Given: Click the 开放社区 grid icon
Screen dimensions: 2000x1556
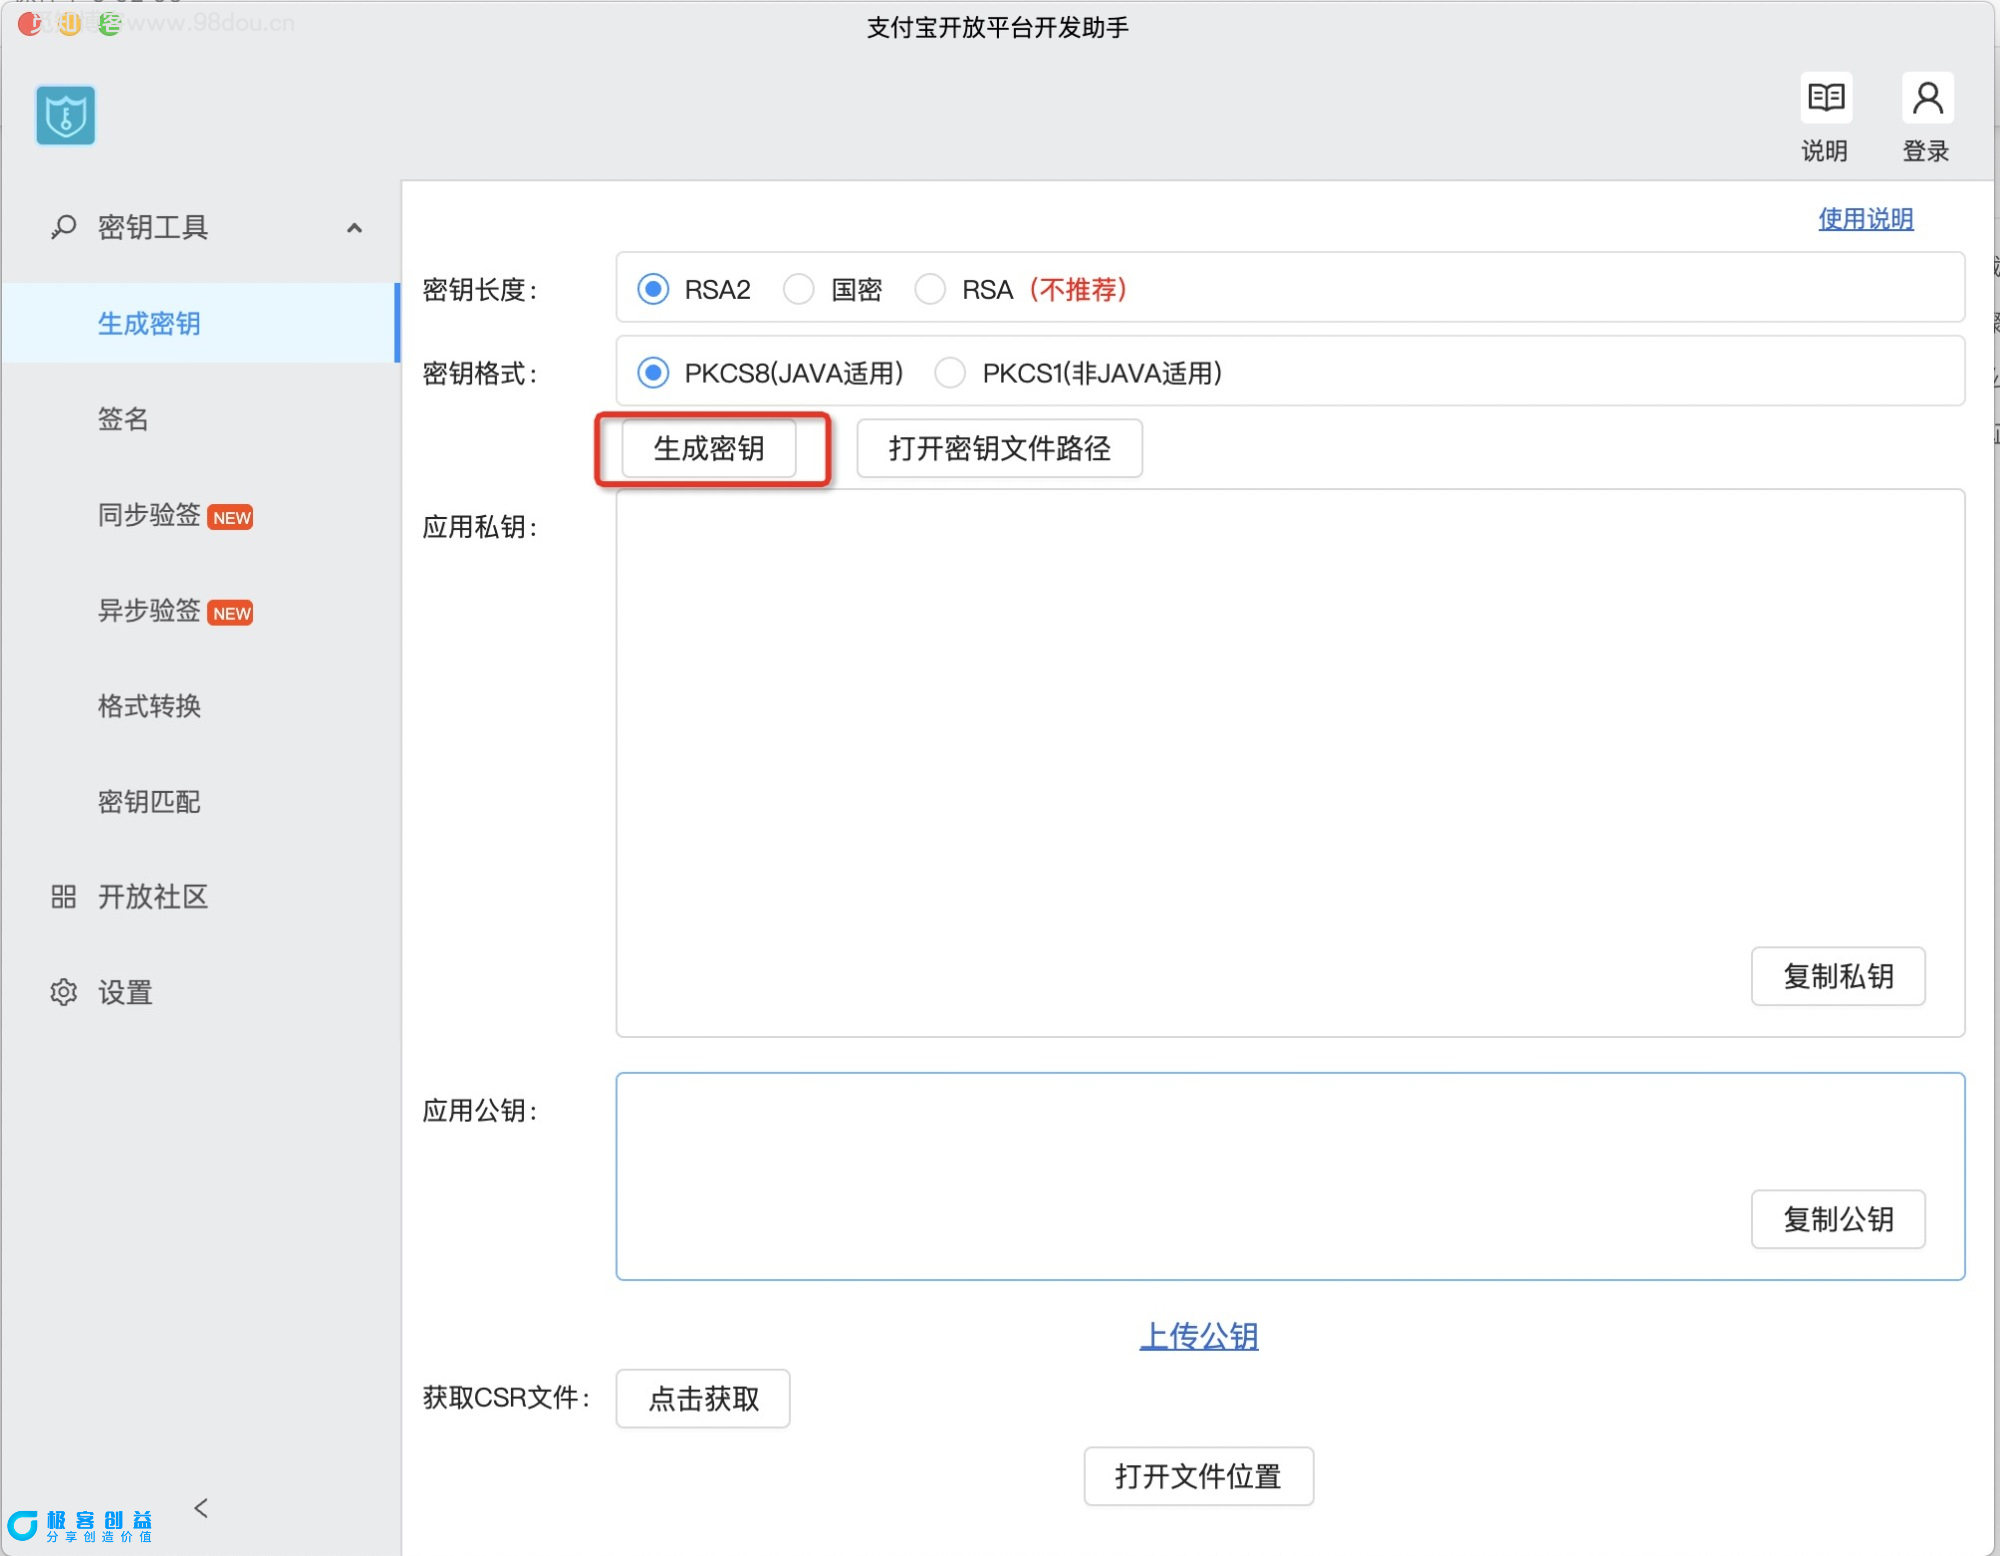Looking at the screenshot, I should 63,897.
